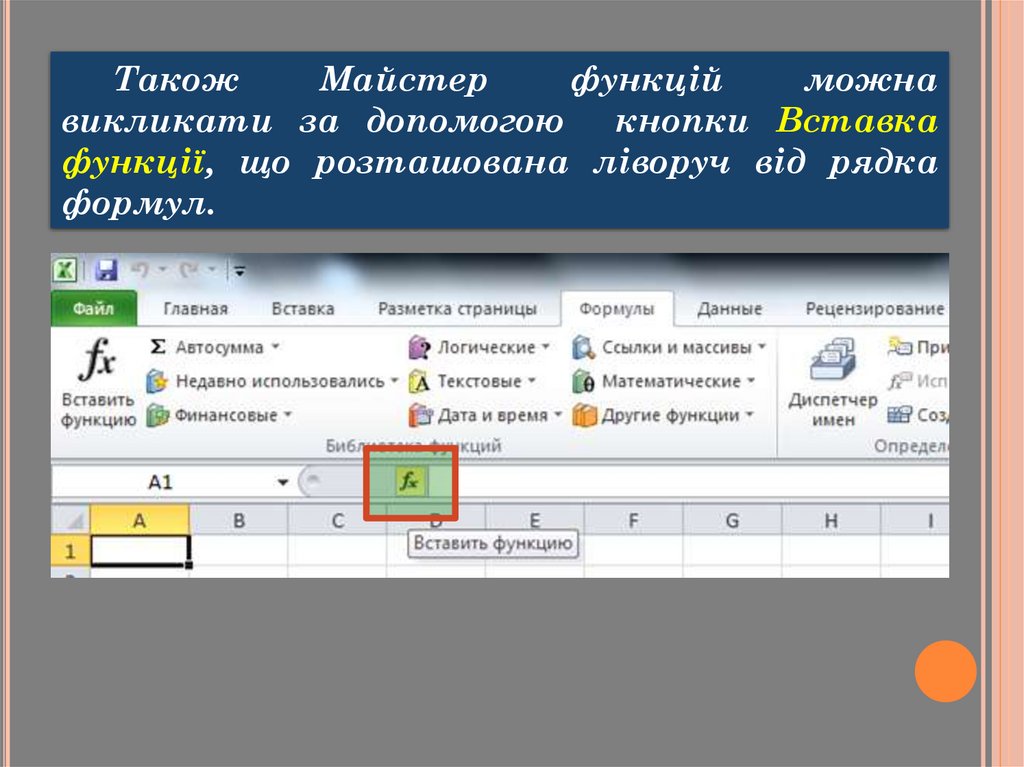Save the workbook using the floppy disk icon

click(x=106, y=270)
